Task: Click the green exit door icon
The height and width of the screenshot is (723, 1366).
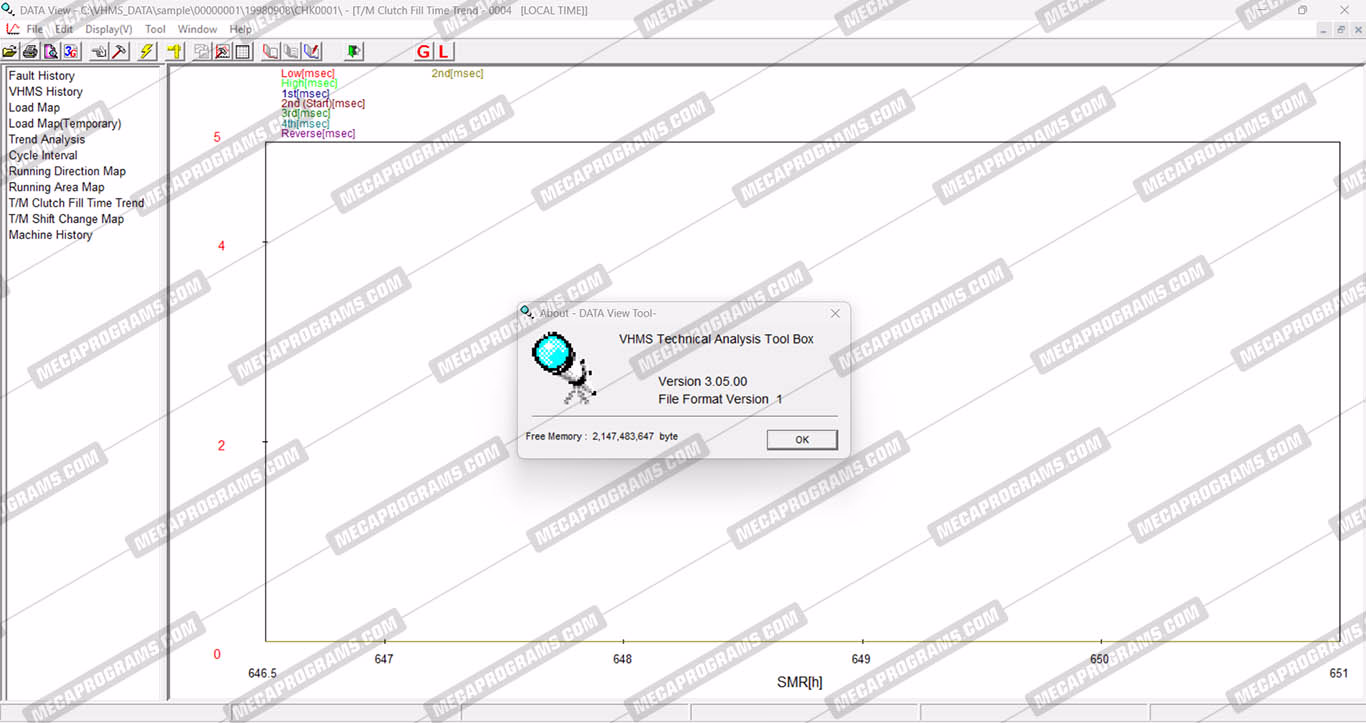Action: [x=353, y=52]
